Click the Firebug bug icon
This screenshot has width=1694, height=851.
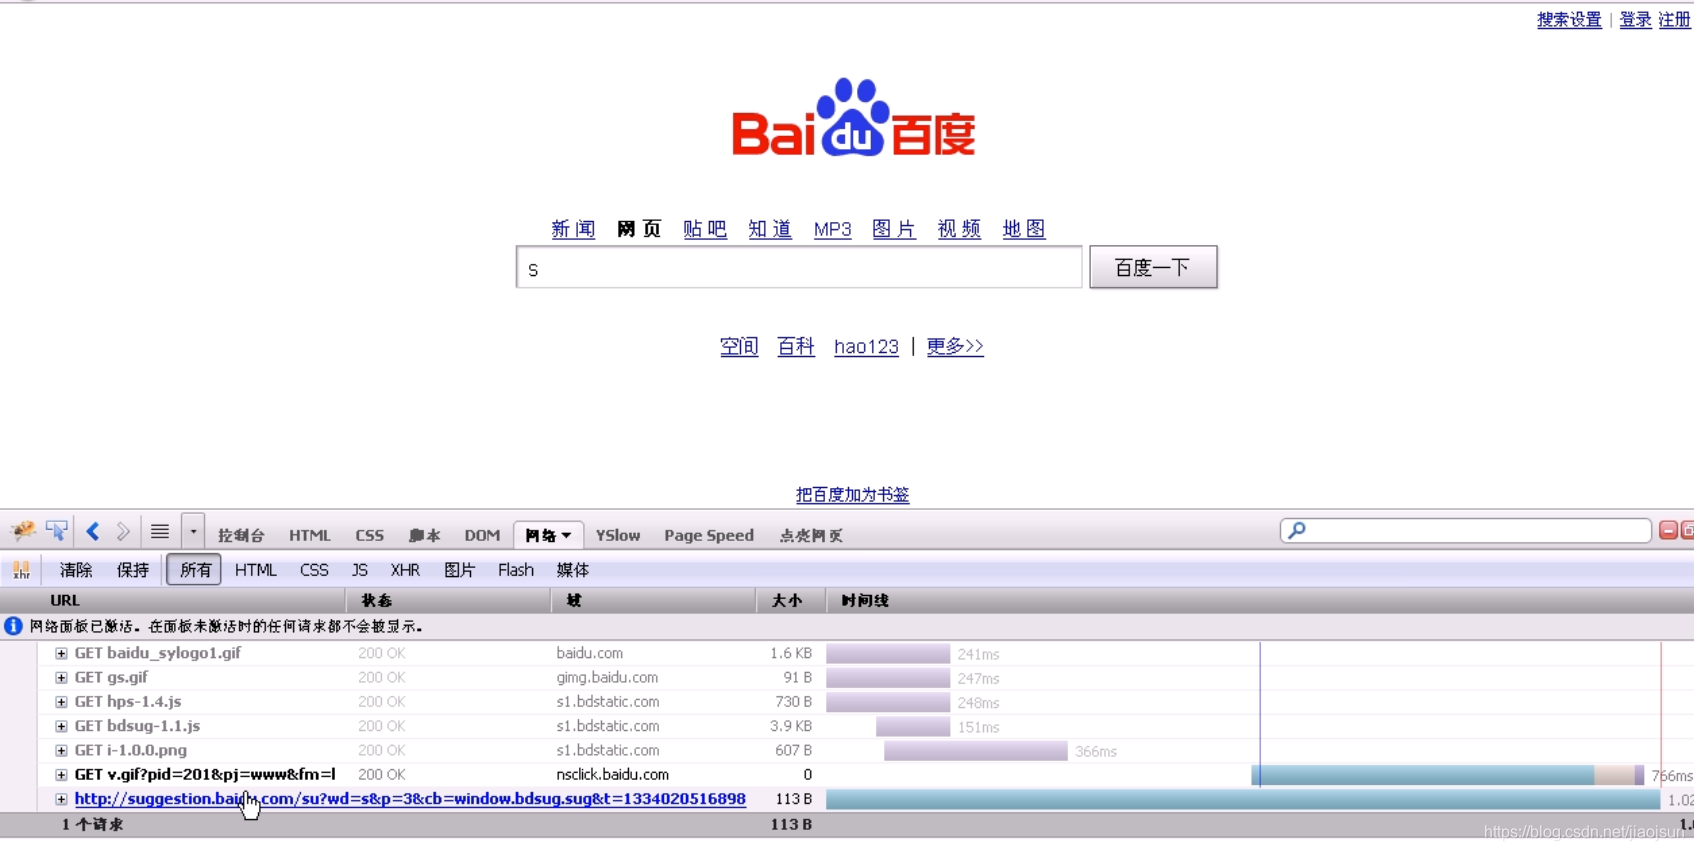(23, 531)
